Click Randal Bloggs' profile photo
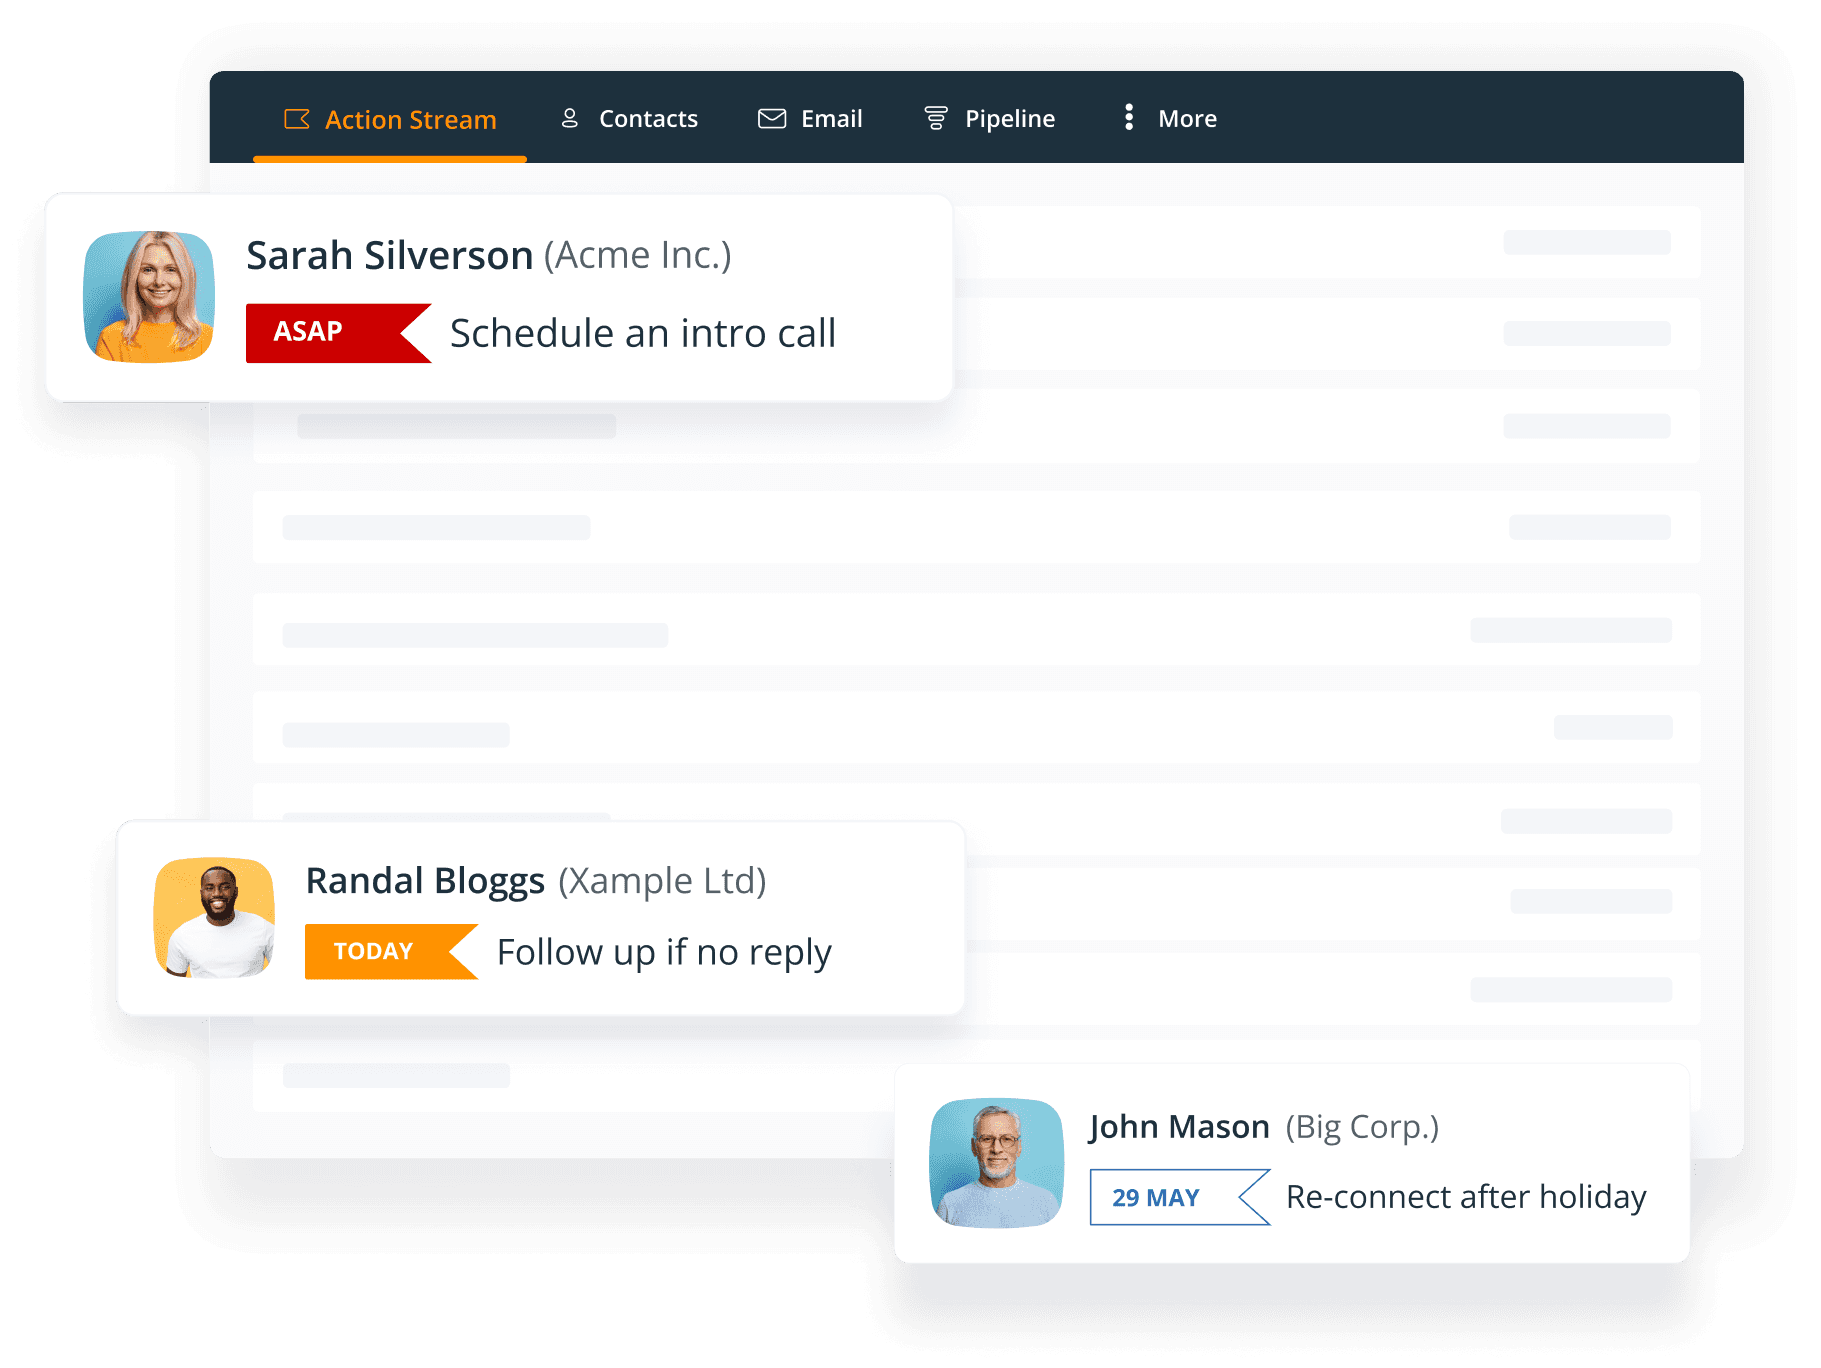This screenshot has height=1368, width=1821. pyautogui.click(x=214, y=917)
